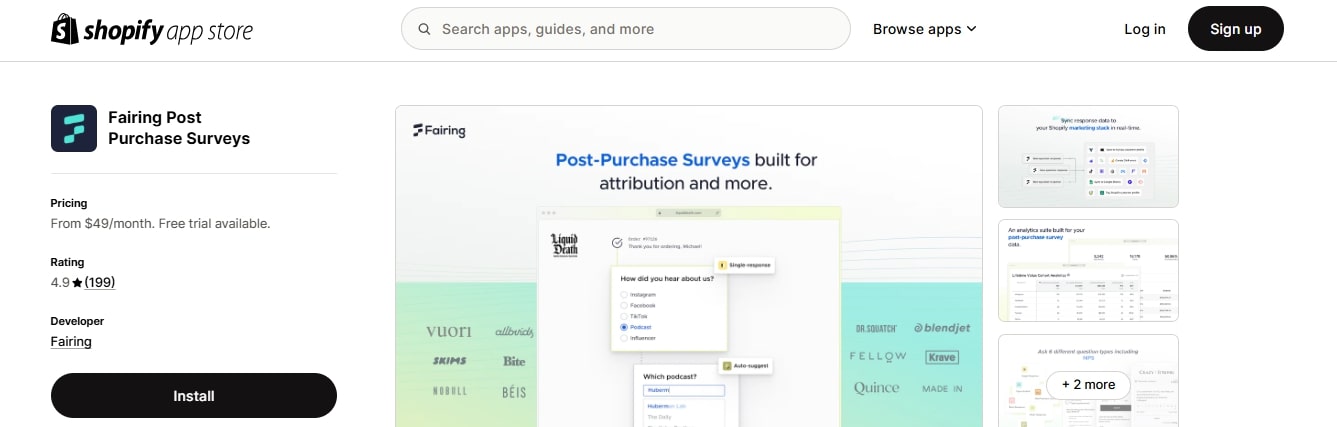Click the allbirds brand logo
This screenshot has width=1337, height=427.
tap(514, 331)
